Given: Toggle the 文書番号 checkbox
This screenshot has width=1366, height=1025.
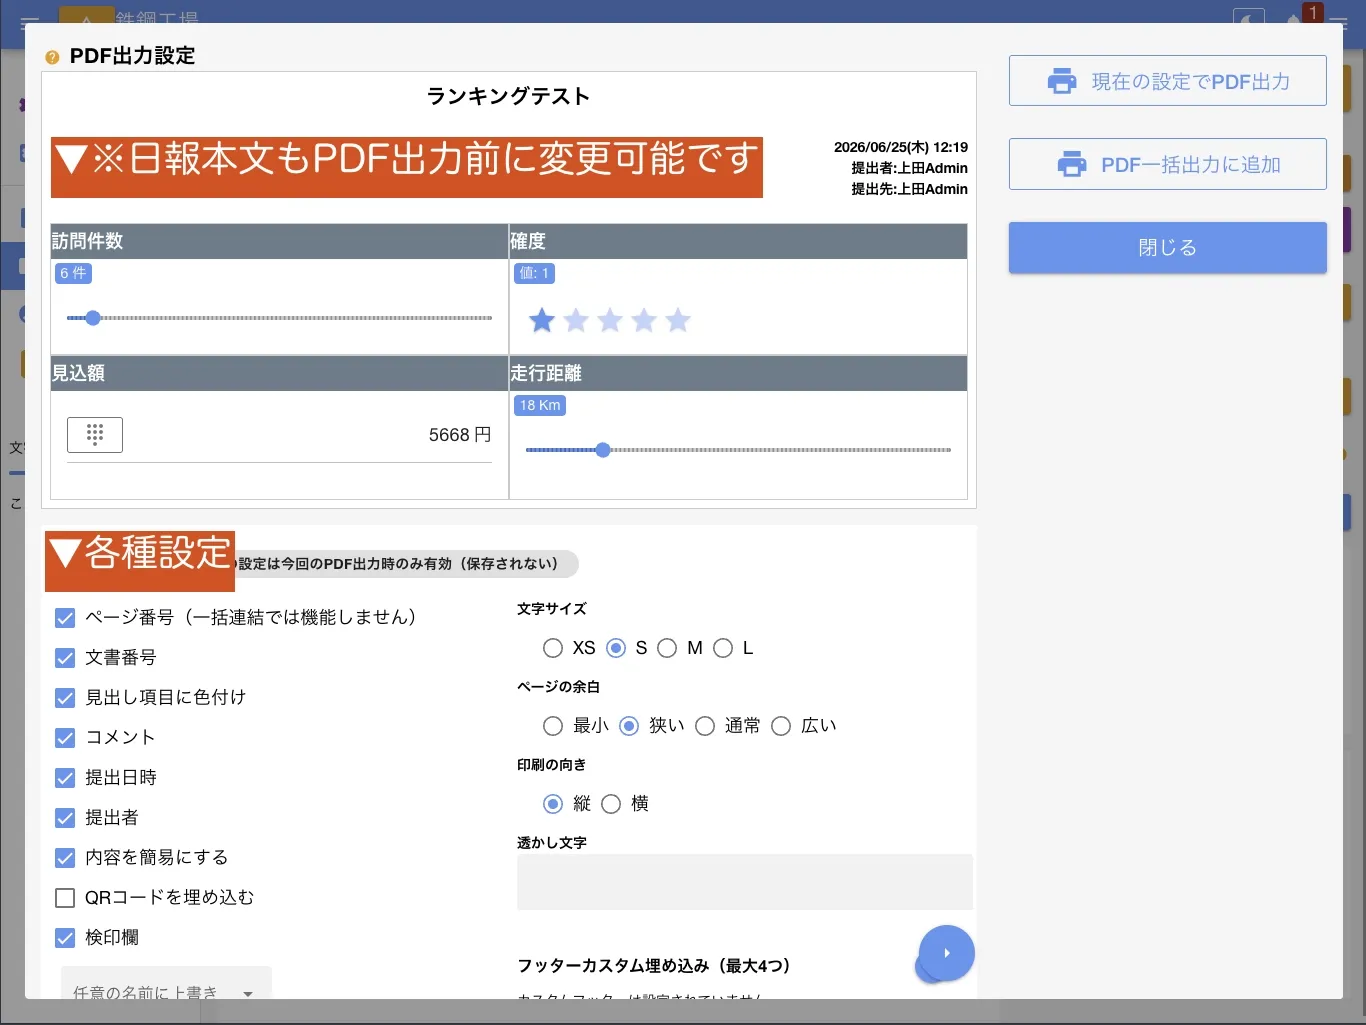Looking at the screenshot, I should coord(65,658).
